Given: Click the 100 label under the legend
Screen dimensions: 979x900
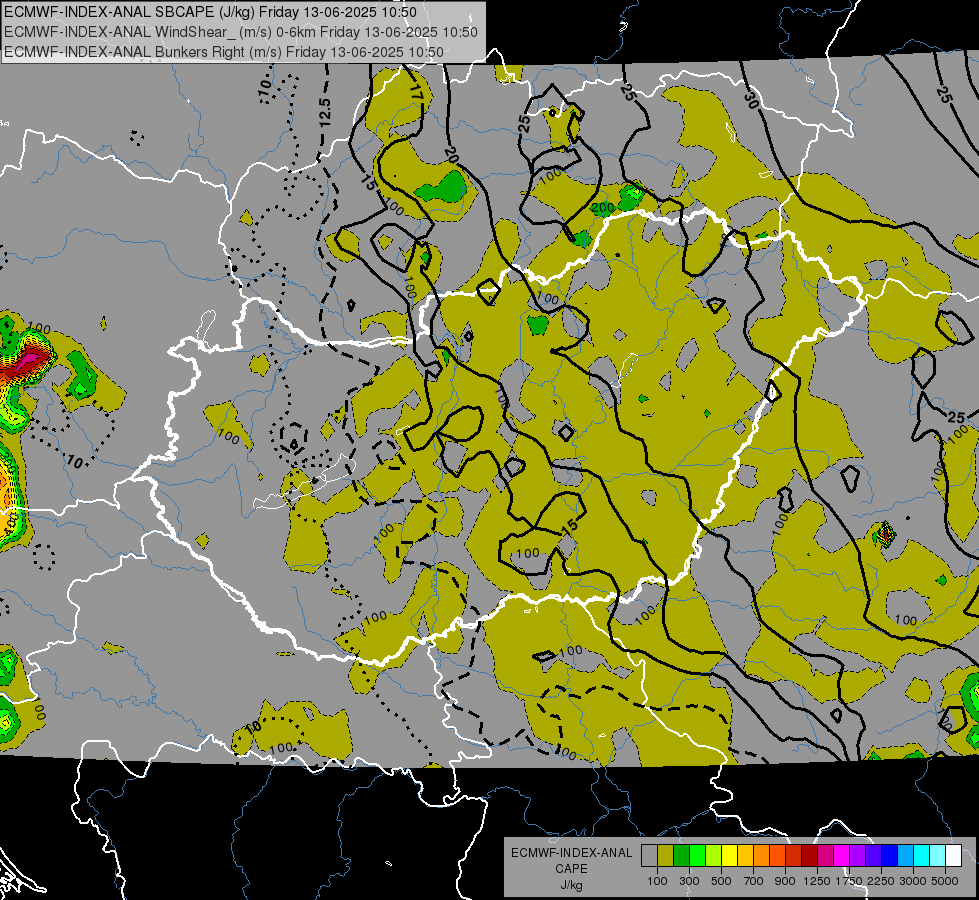Looking at the screenshot, I should (657, 881).
